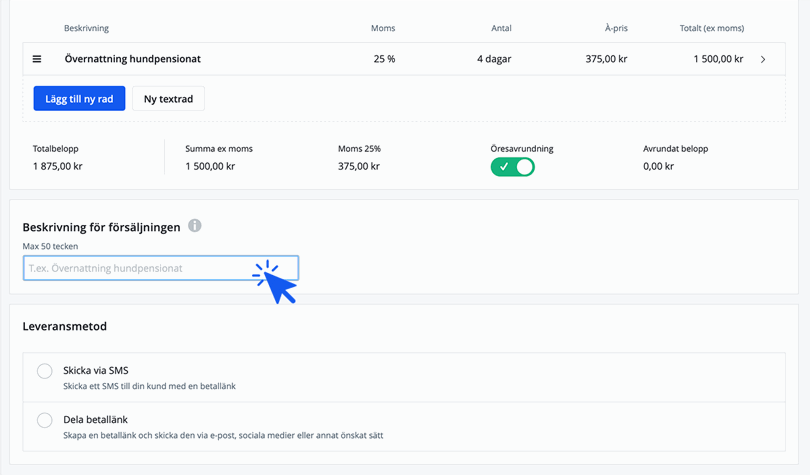Click the 4 dagar quantity value
The image size is (810, 475).
(494, 59)
